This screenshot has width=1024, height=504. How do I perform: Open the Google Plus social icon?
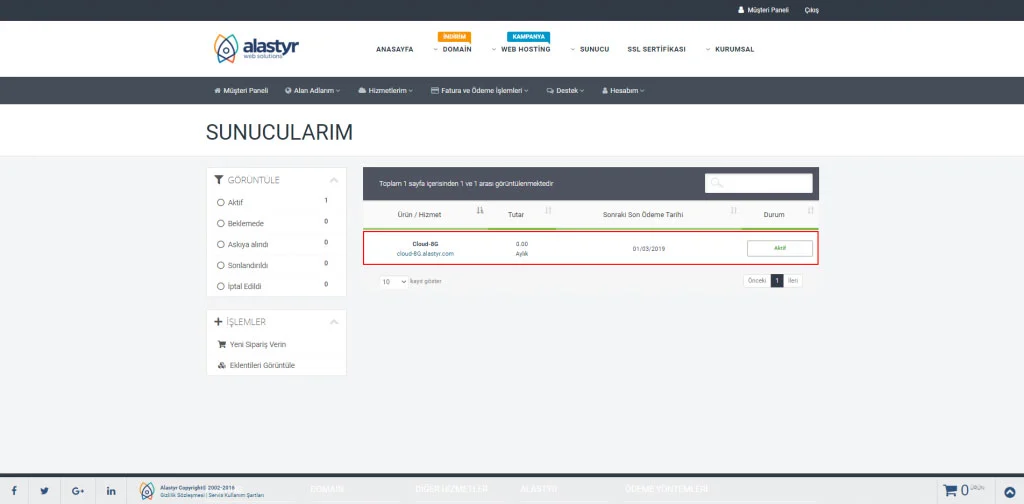[x=78, y=491]
